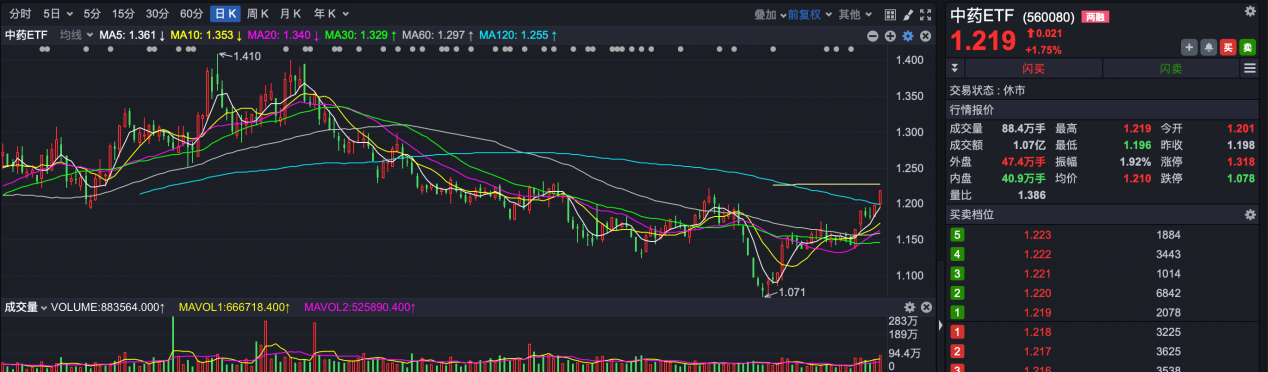Open the blue indicator settings gear
Viewport: 1268px width, 372px height.
click(908, 36)
